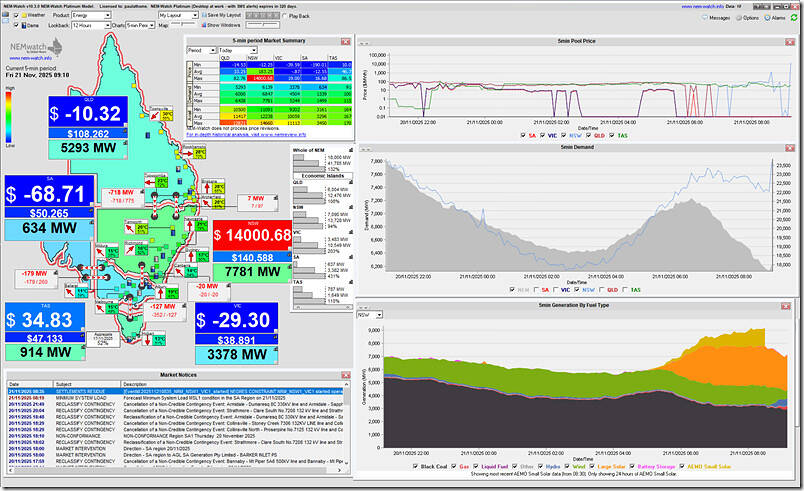Click the -127 MW Basslink flow label
Viewport: 804px width, 491px height.
(x=163, y=311)
